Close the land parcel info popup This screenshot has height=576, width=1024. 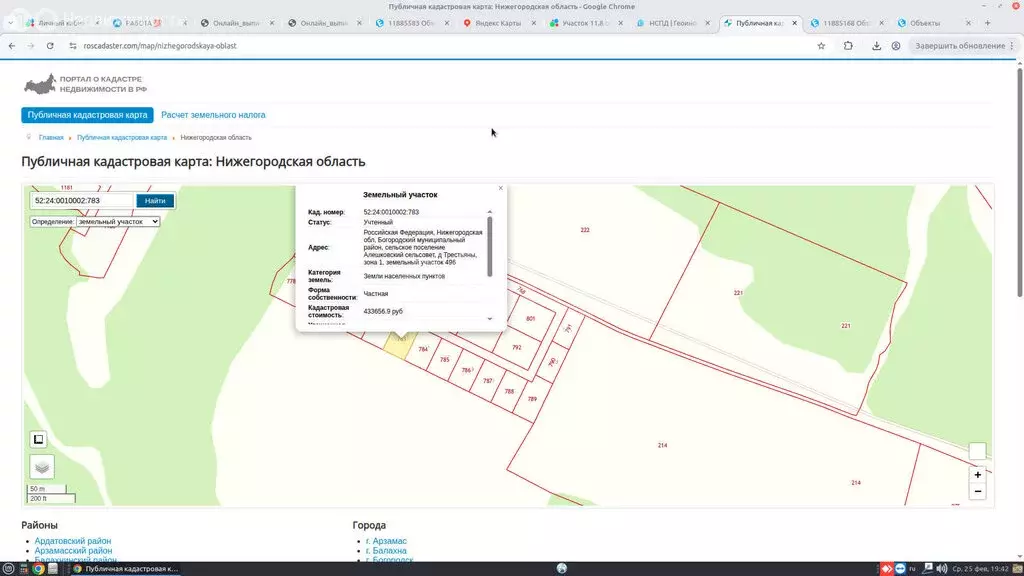point(501,188)
